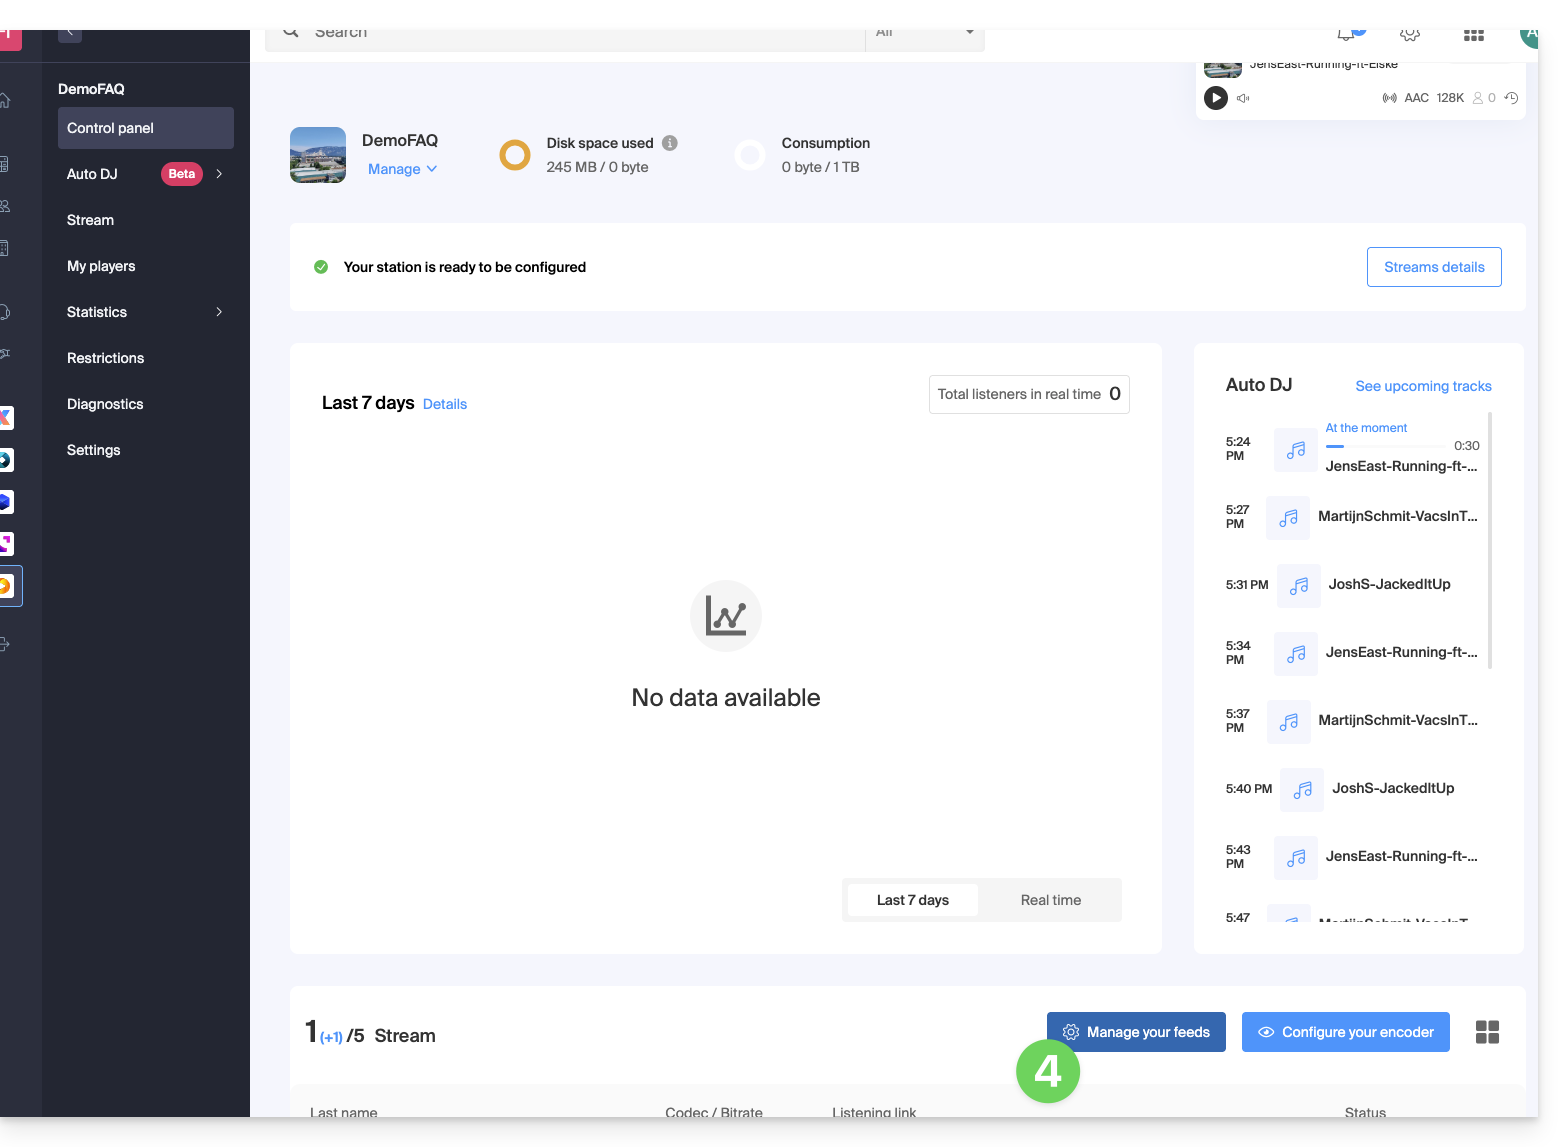
Task: Switch streams to grid view icon
Action: [1487, 1032]
